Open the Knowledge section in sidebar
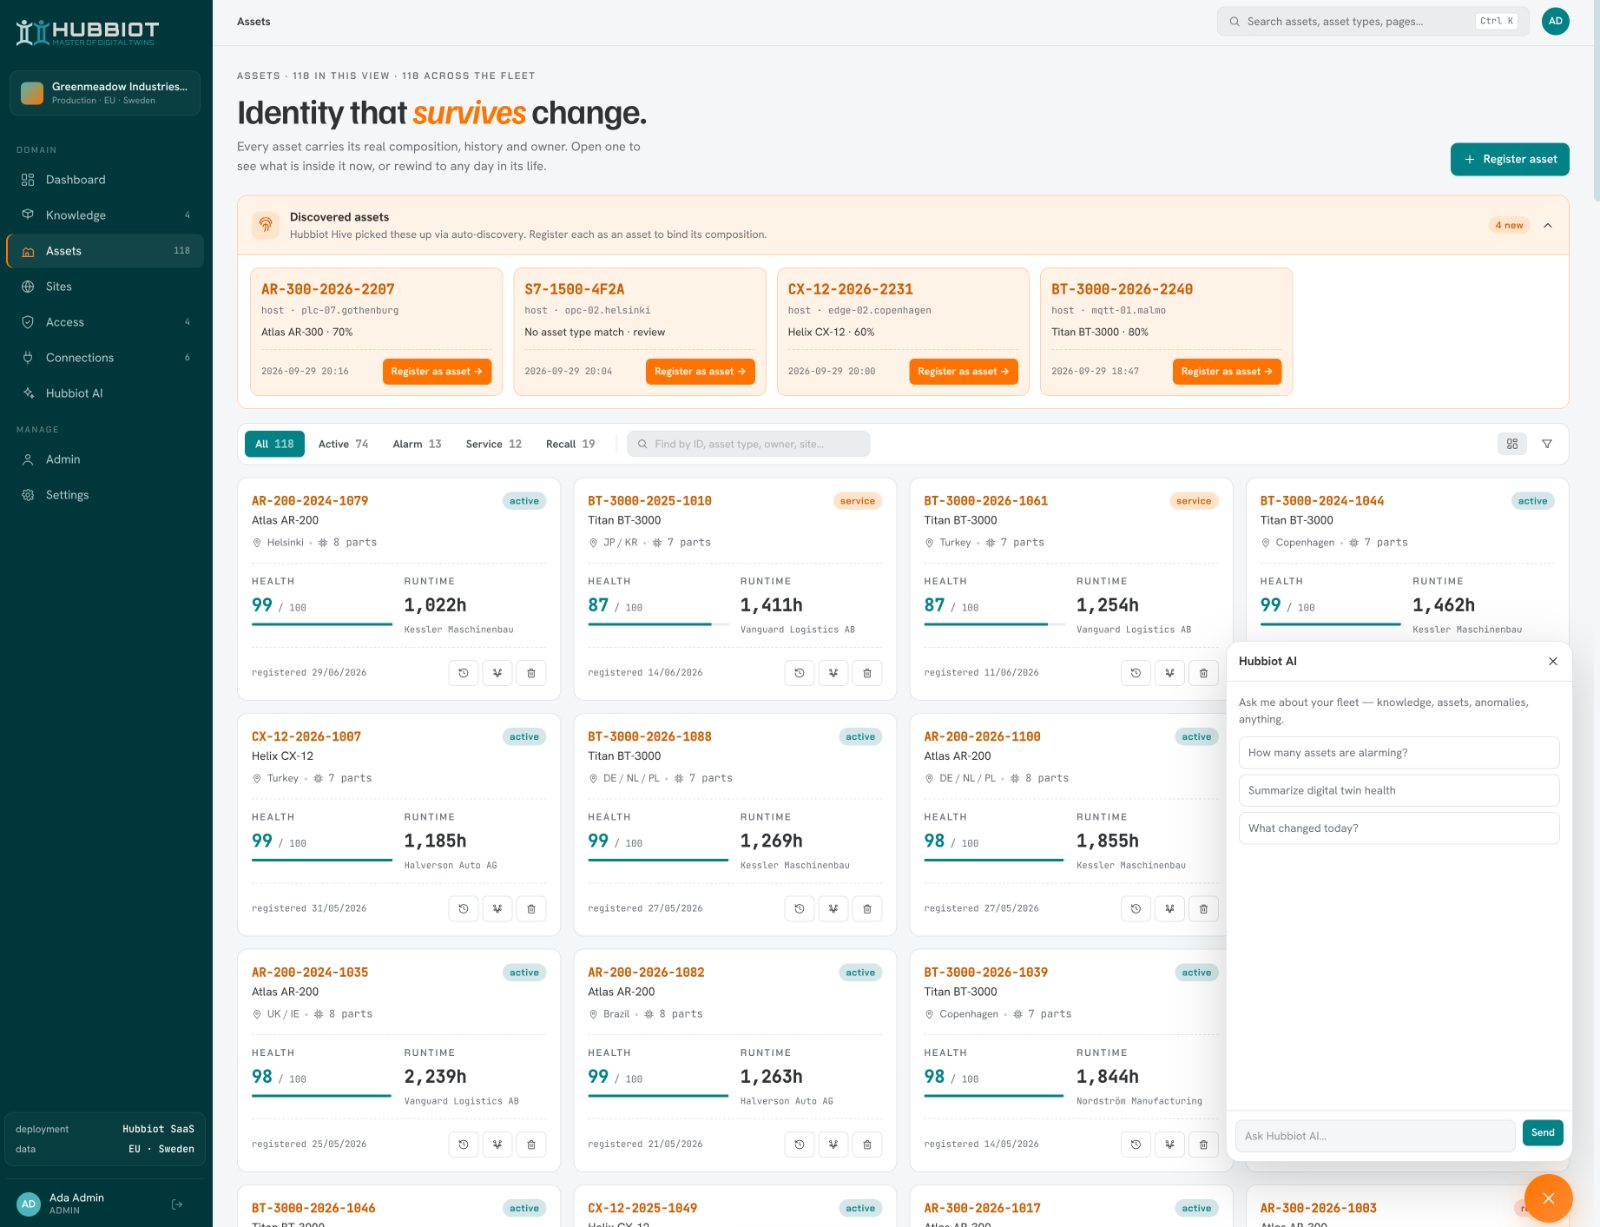 click(105, 215)
